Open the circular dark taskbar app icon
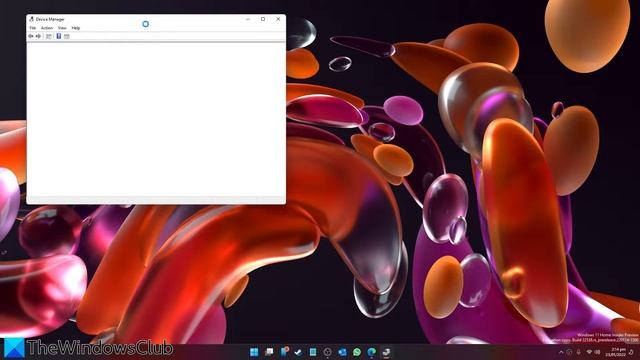Screen dimensions: 640x360 coord(327,352)
